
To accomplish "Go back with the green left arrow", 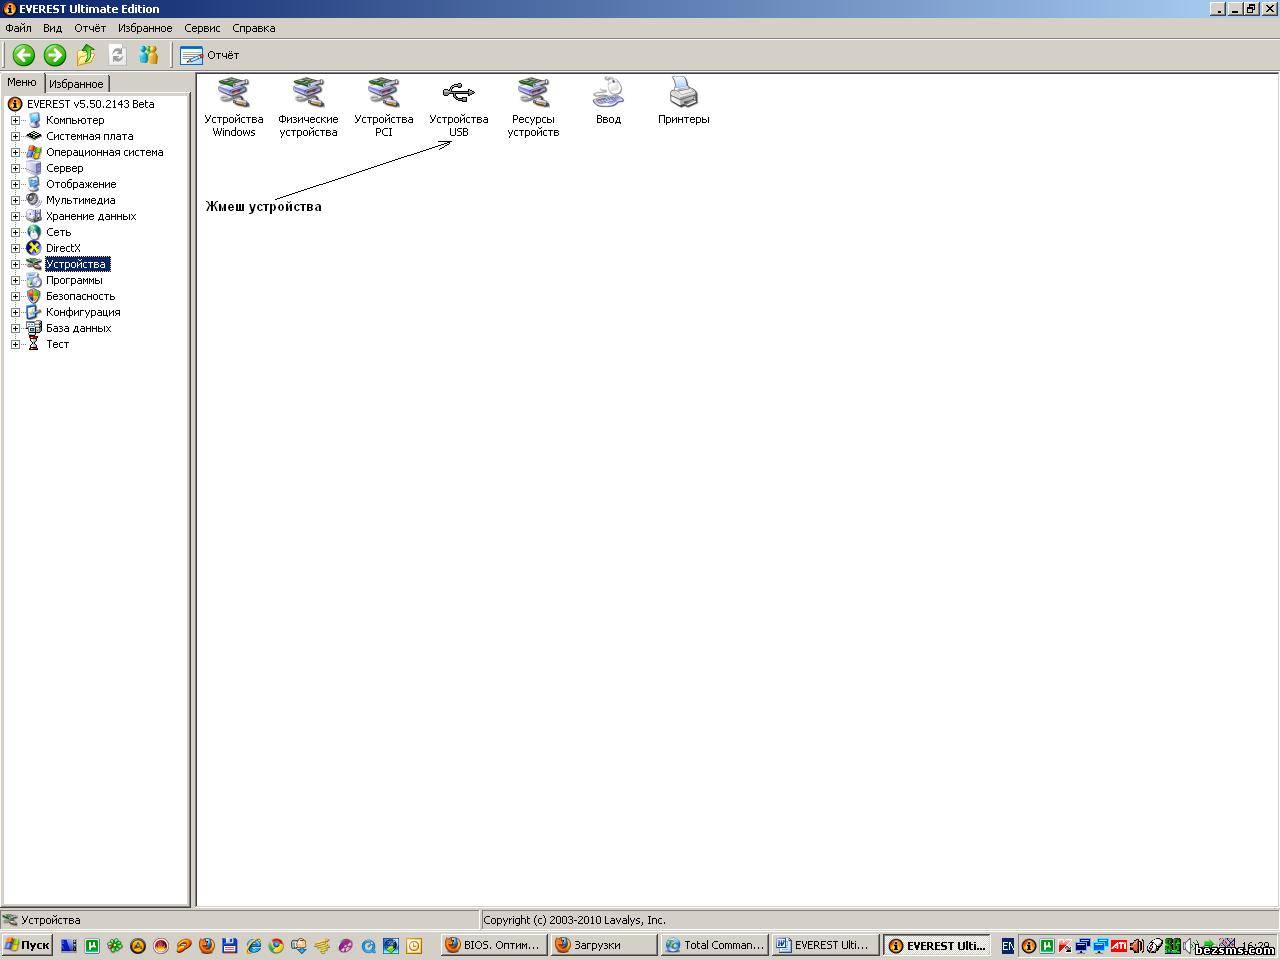I will click(23, 55).
